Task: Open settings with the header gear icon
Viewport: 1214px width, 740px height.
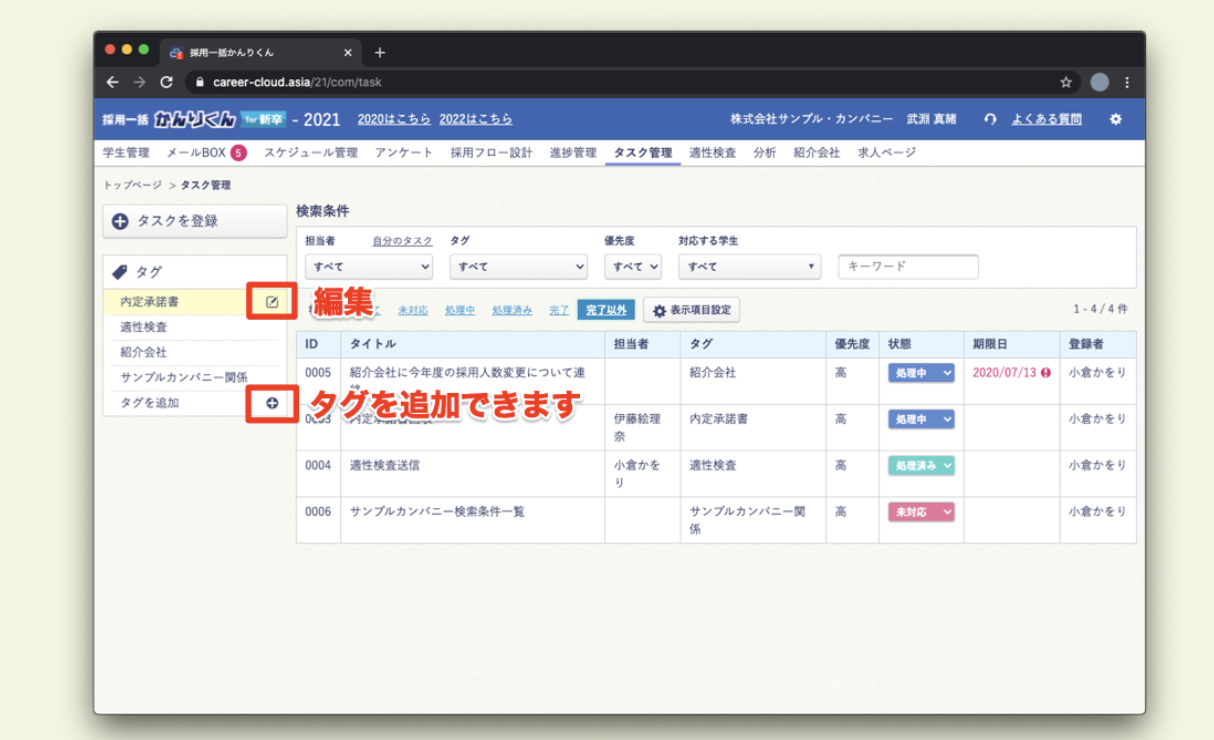Action: point(1116,119)
